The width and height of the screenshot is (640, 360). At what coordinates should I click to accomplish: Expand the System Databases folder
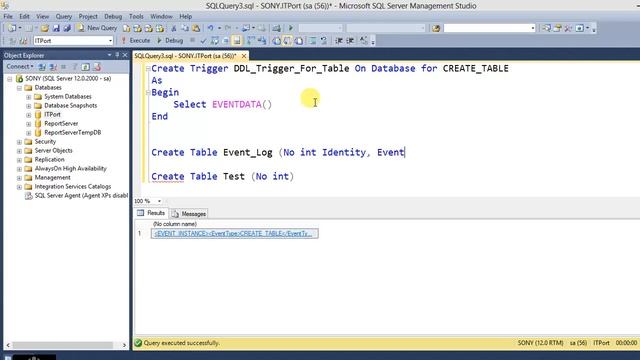[29, 97]
